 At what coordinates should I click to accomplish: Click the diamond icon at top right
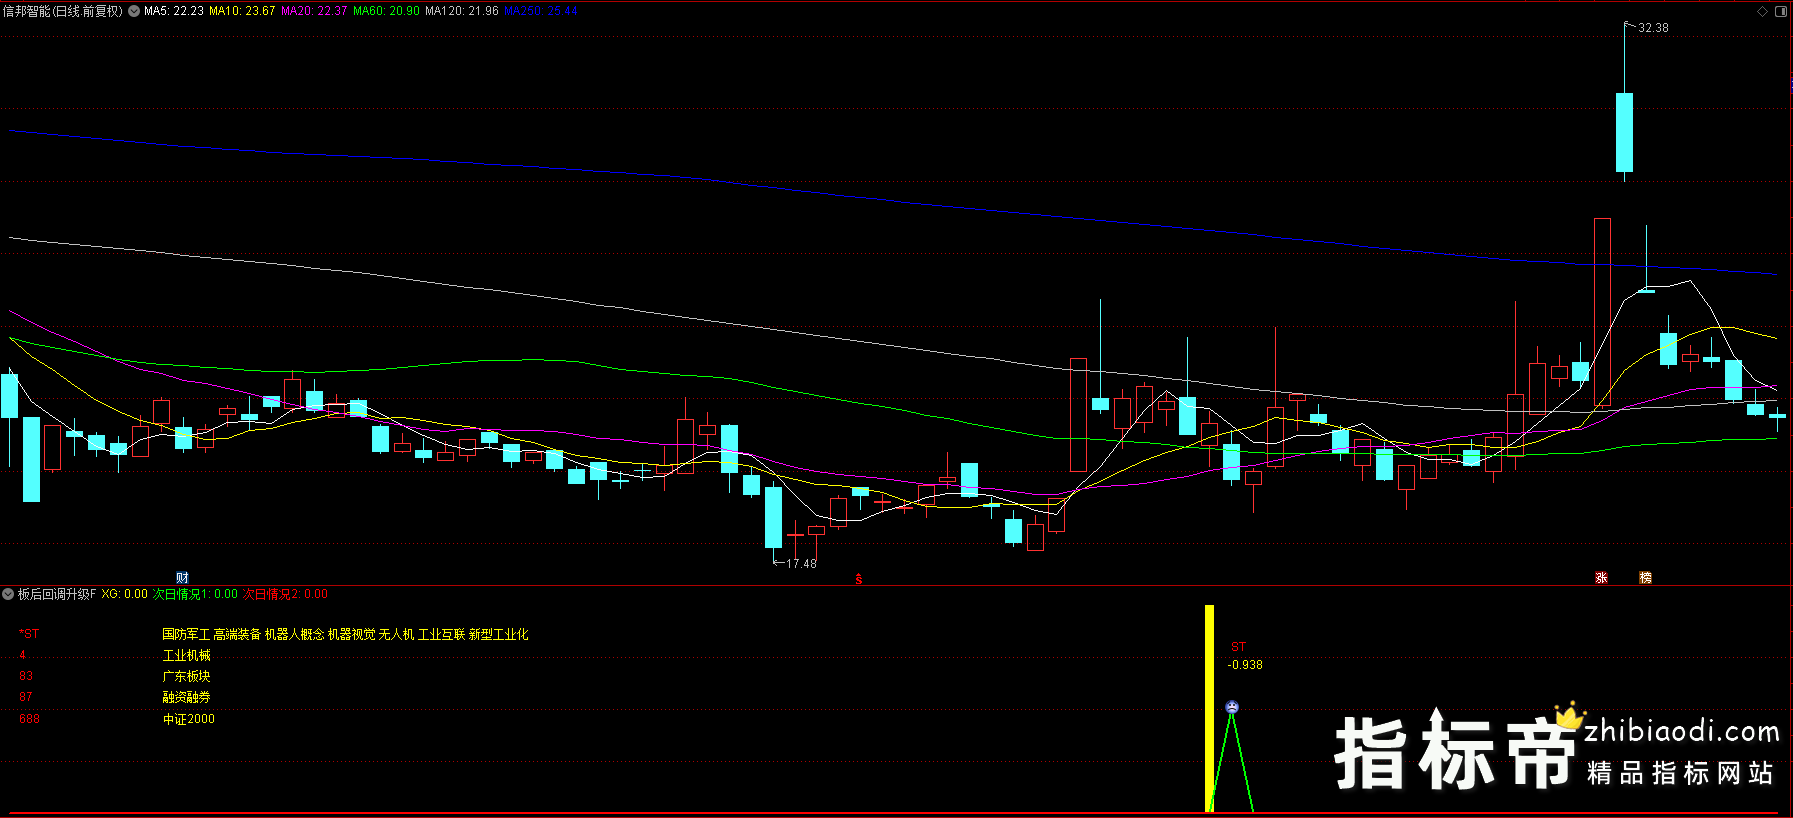1763,11
